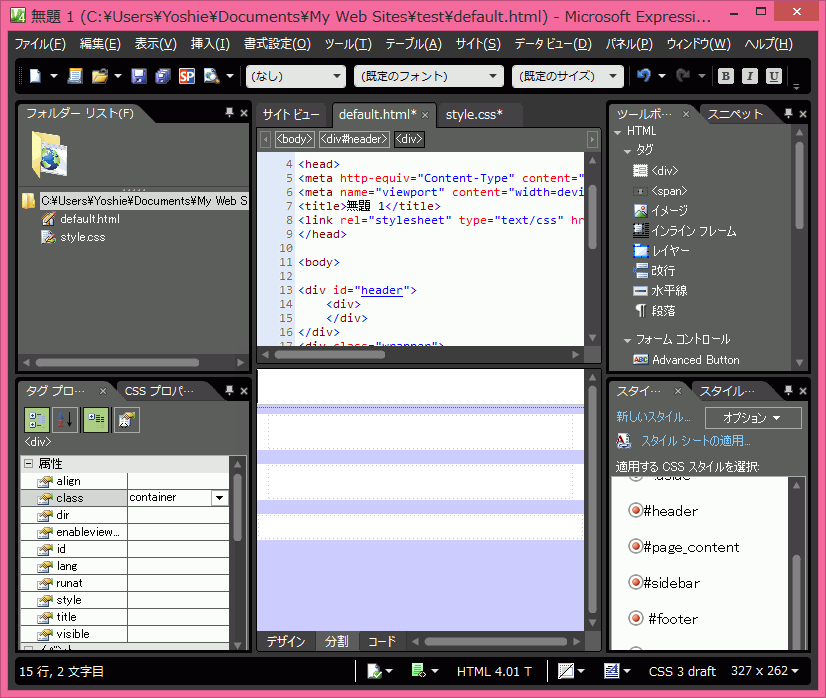Switch to the style.css tab
826x698 pixels.
[x=474, y=115]
